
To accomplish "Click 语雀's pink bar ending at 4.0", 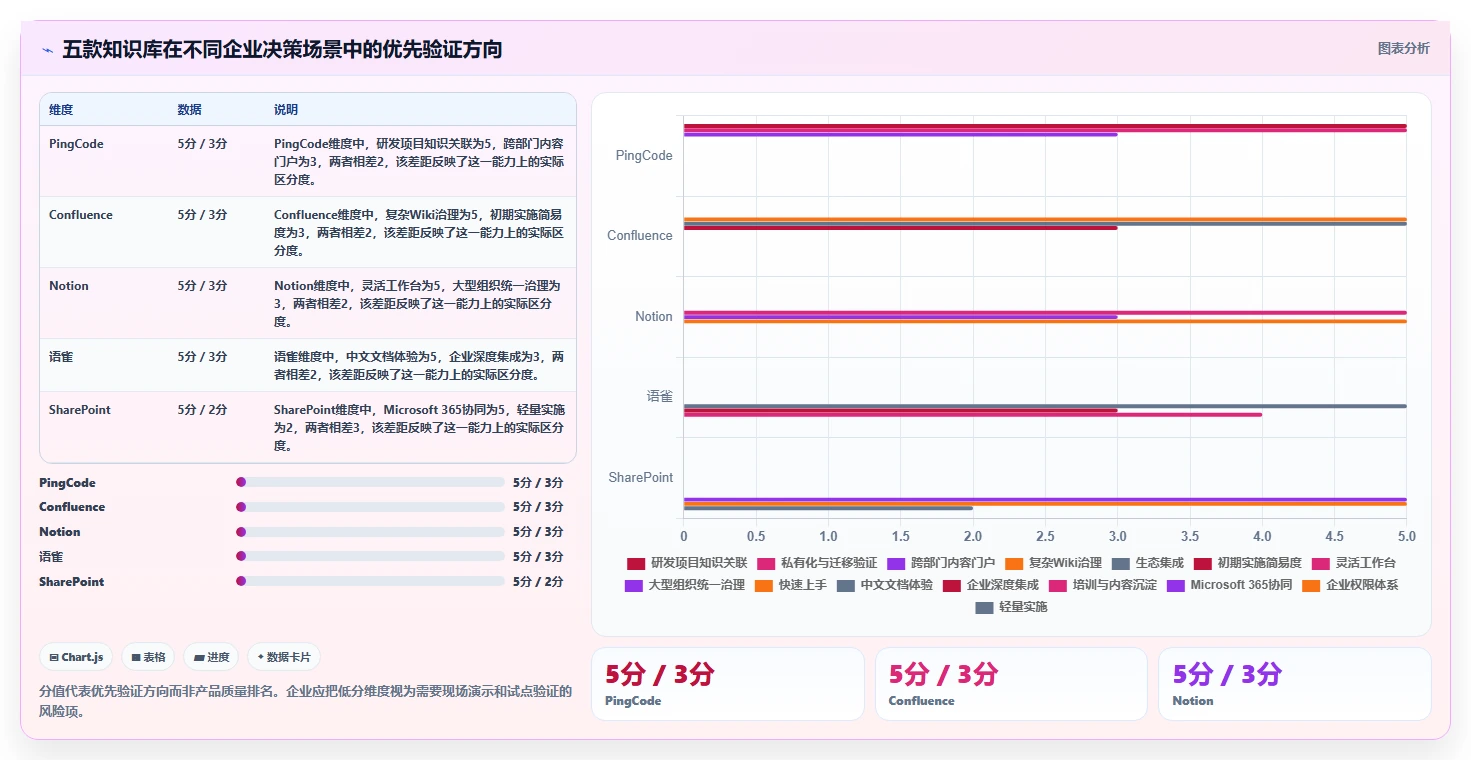I will pyautogui.click(x=973, y=415).
